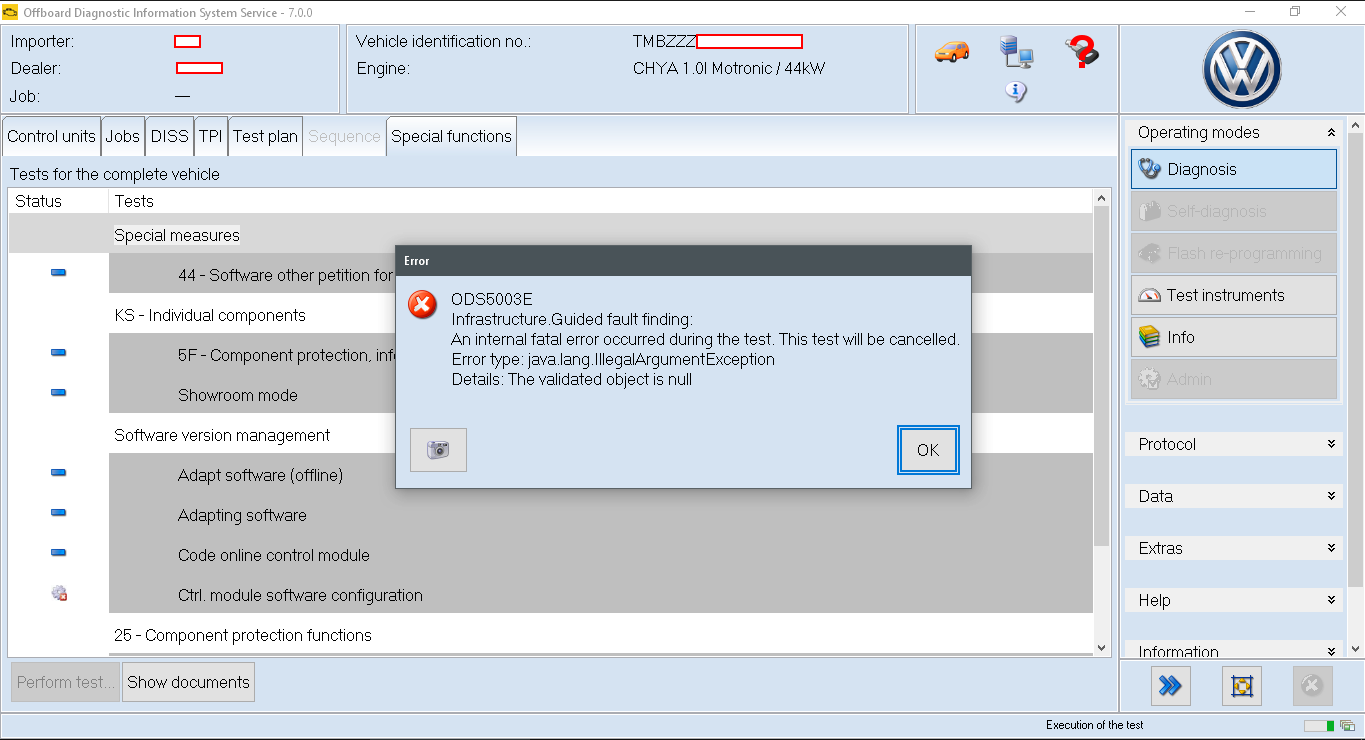Collapse the Operating modes section
This screenshot has height=740, width=1365.
click(1234, 132)
